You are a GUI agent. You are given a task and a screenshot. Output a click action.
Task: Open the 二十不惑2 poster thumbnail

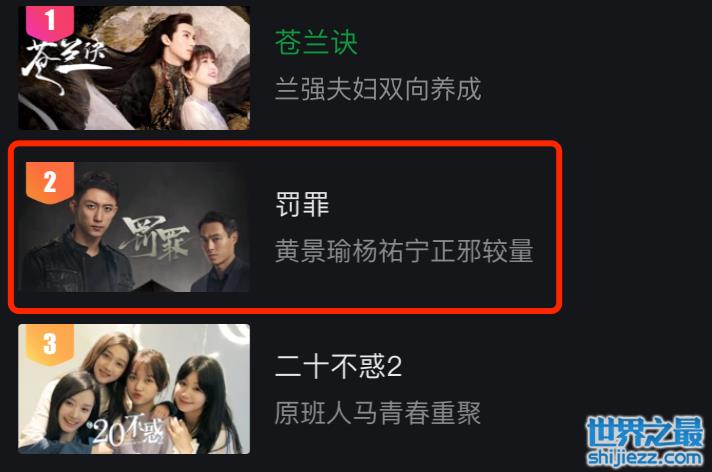tap(134, 389)
